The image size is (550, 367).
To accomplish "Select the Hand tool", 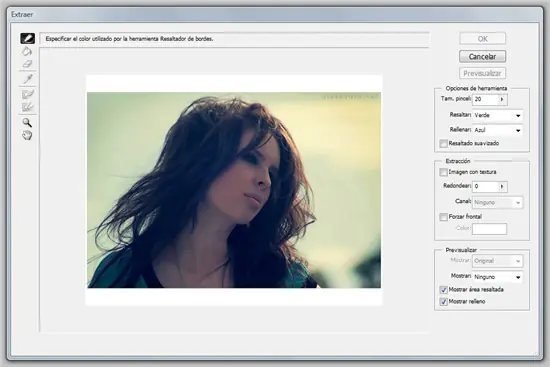I will point(27,135).
